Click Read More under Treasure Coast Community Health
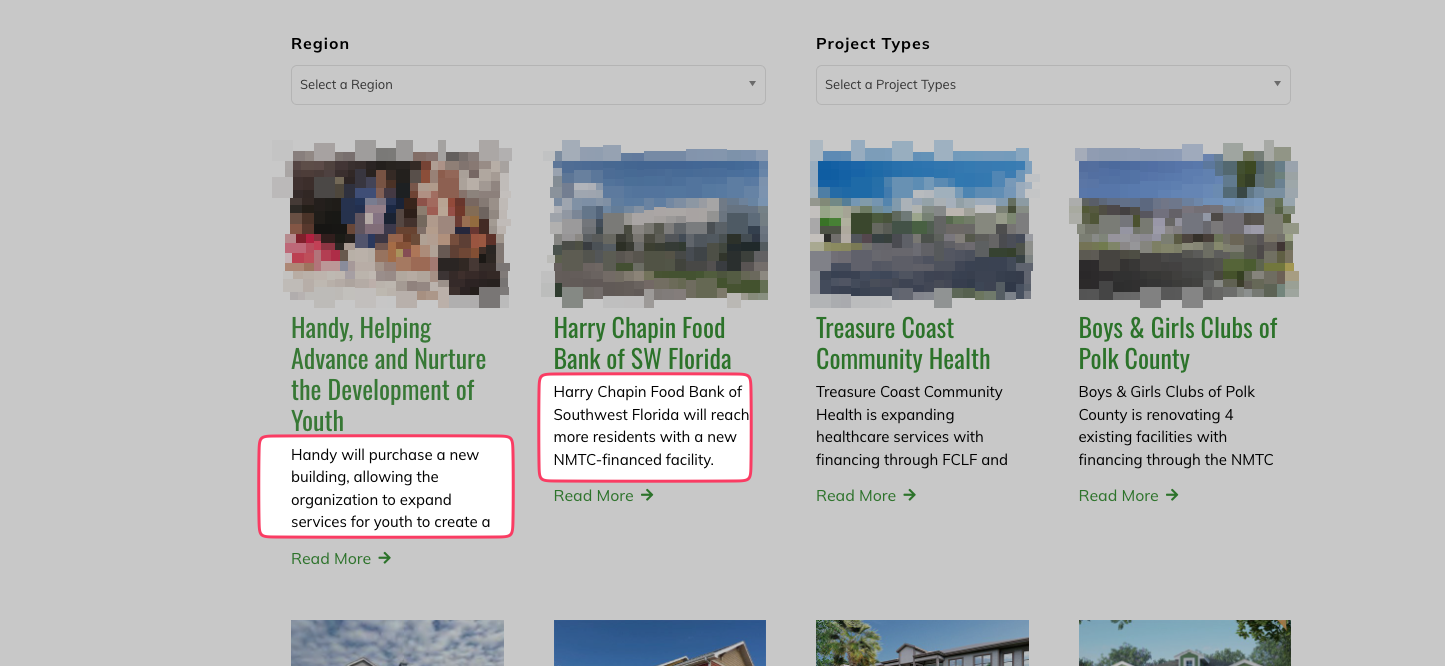1445x666 pixels. click(865, 495)
